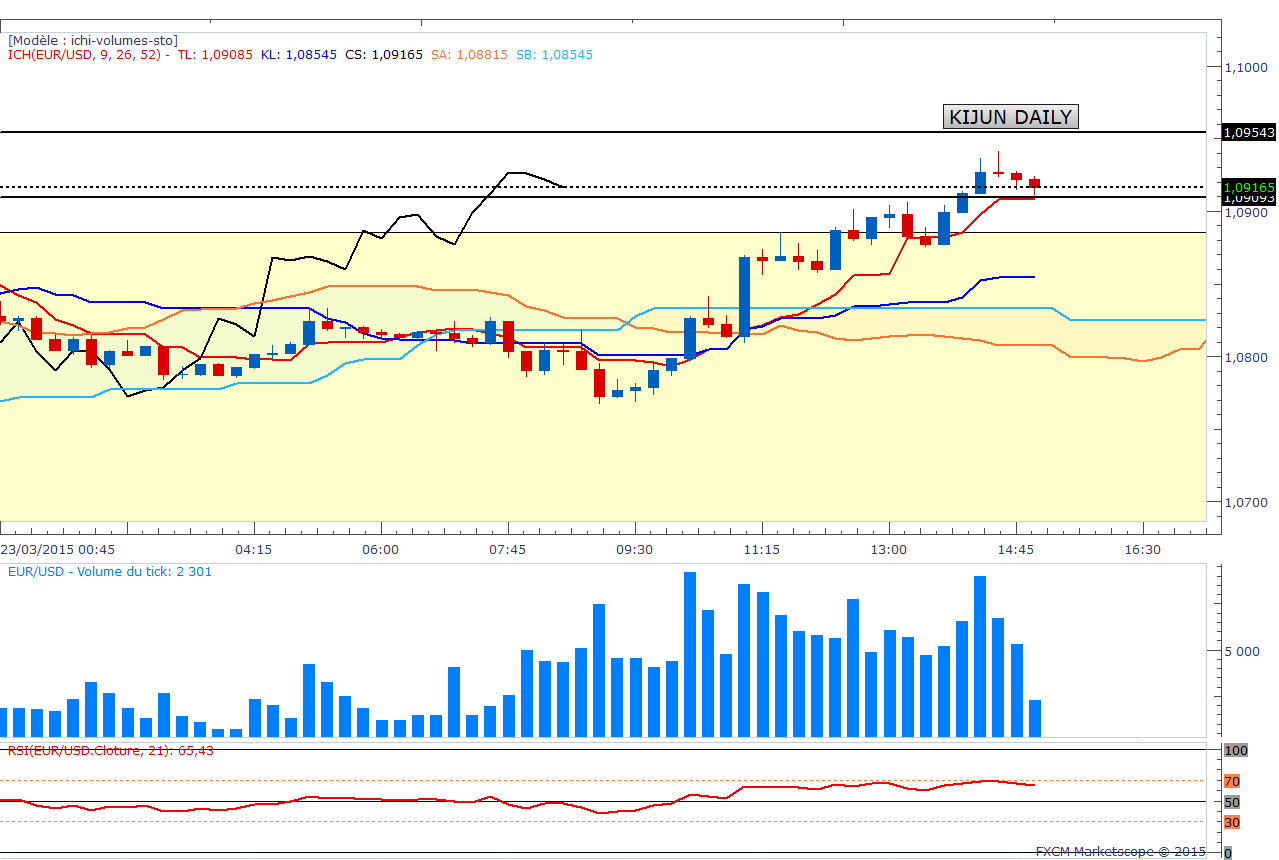
Task: Select the 1,09543 price marker on axis
Action: coord(1249,132)
